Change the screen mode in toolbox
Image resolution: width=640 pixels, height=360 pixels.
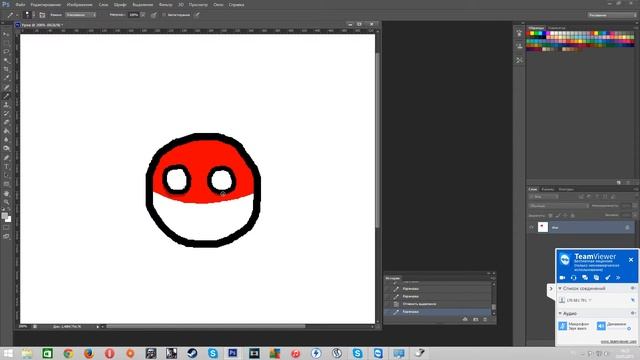(x=6, y=236)
